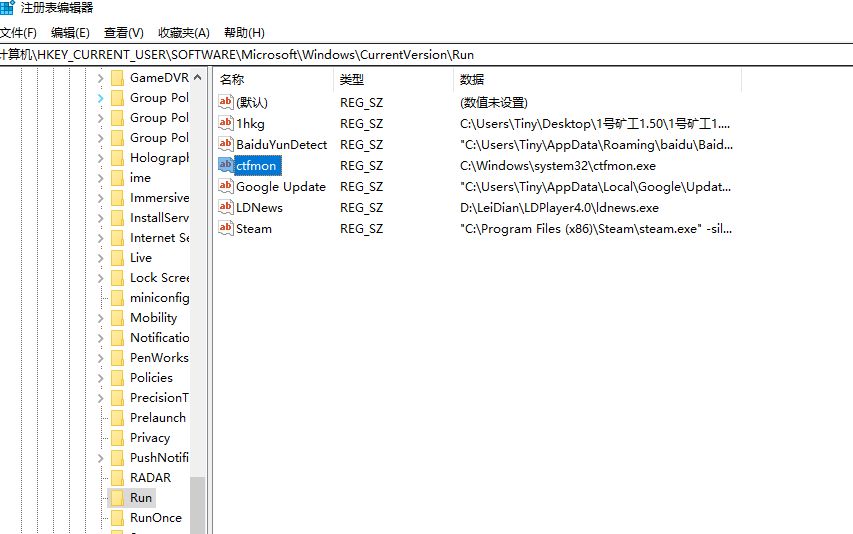Open the 编辑(E) menu
The width and height of the screenshot is (853, 534).
pyautogui.click(x=70, y=33)
